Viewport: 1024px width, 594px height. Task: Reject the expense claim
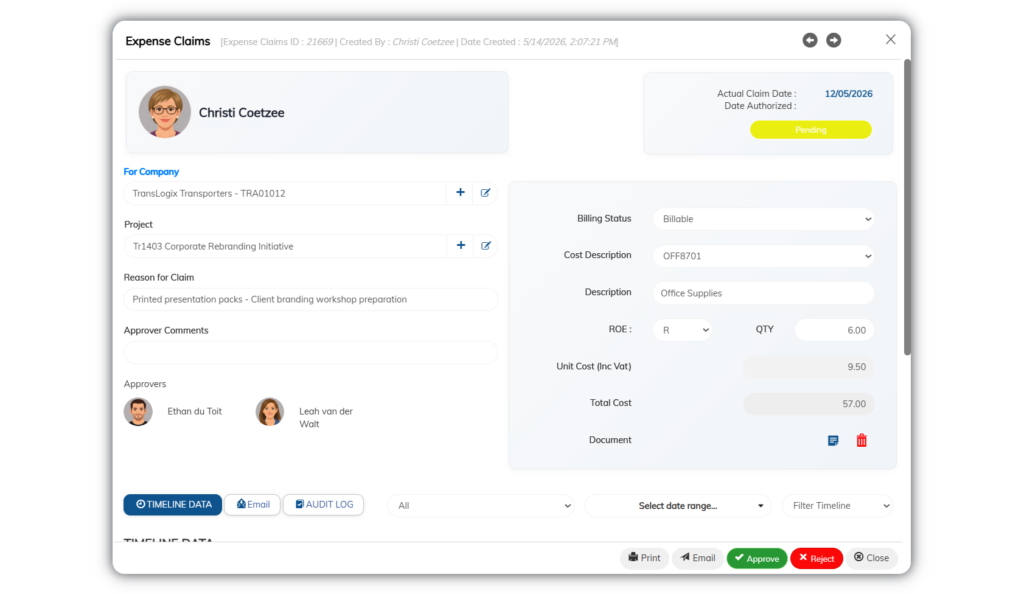point(816,558)
